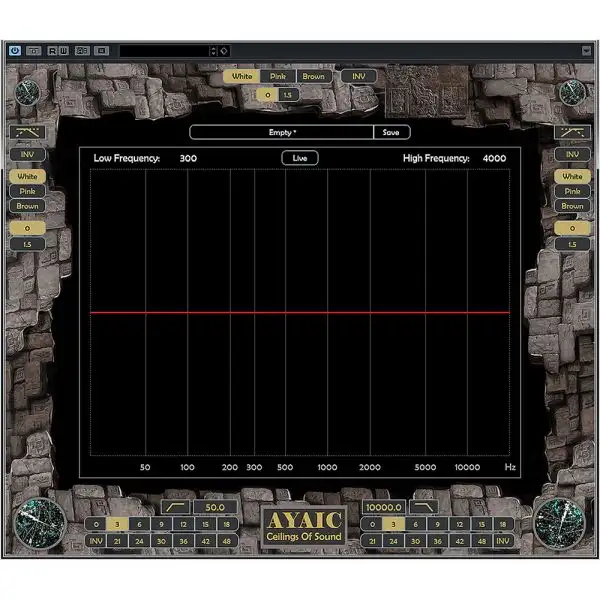
Task: Select slope 42 in the bottom-right group
Action: point(460,541)
